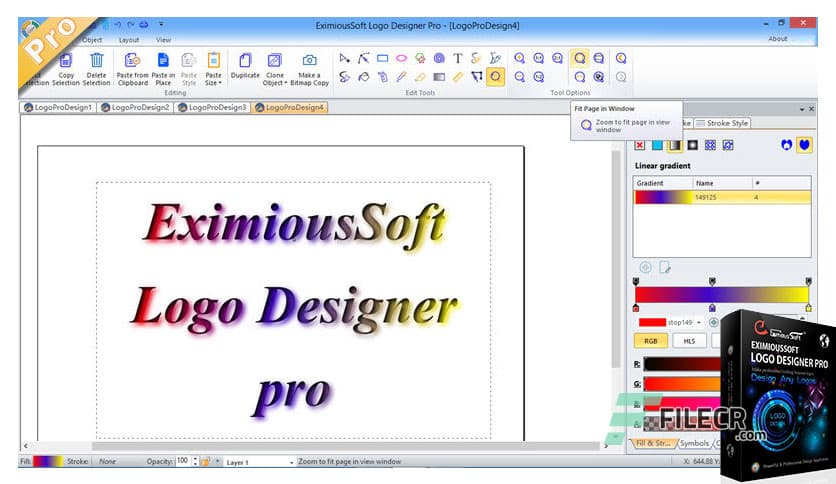Open the Object ribbon tab
Viewport: 836px width, 484px height.
pyautogui.click(x=92, y=40)
